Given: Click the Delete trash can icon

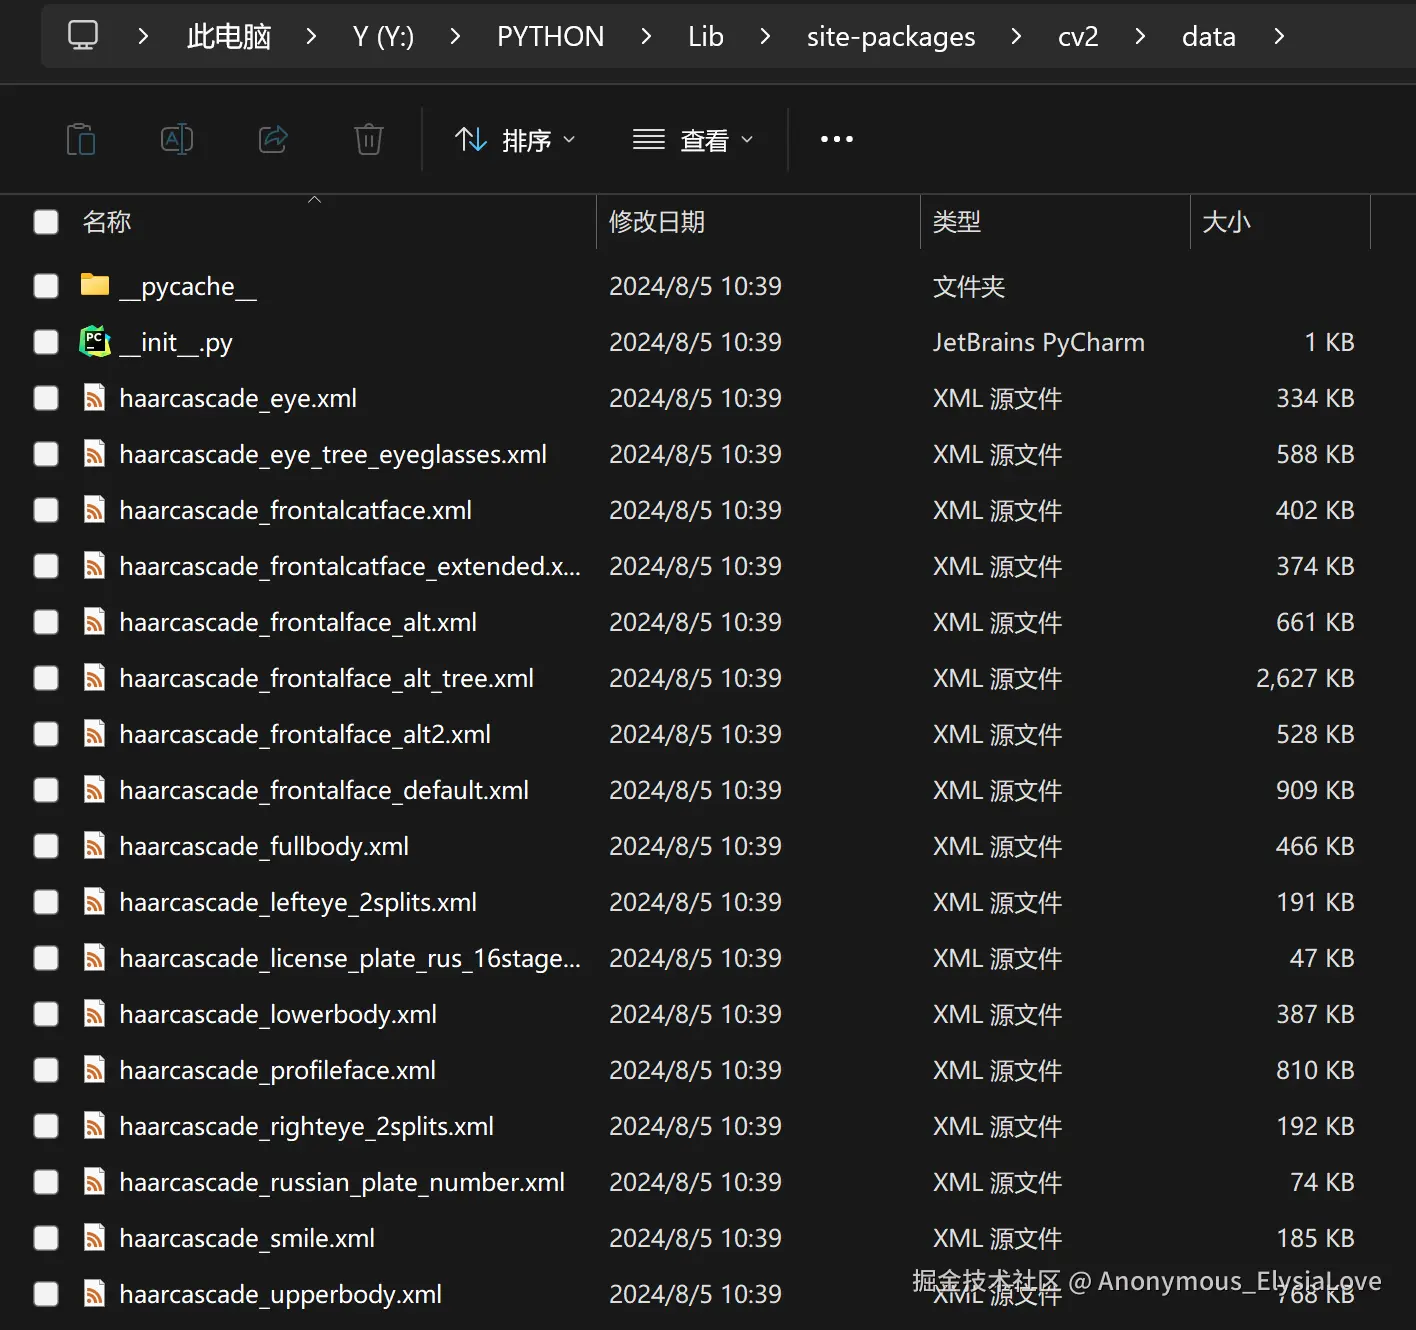Looking at the screenshot, I should [x=369, y=139].
